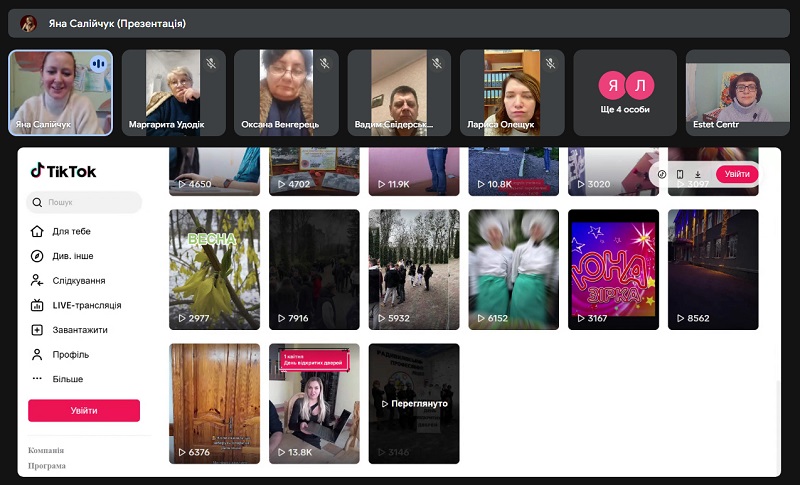Image resolution: width=800 pixels, height=485 pixels.
Task: Click the TikTok logo in the sidebar
Action: 63,171
